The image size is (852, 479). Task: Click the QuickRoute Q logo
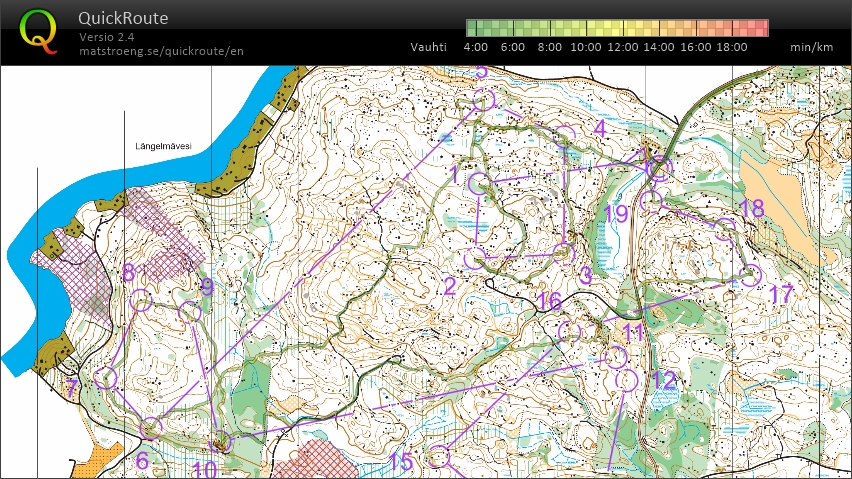pos(39,30)
